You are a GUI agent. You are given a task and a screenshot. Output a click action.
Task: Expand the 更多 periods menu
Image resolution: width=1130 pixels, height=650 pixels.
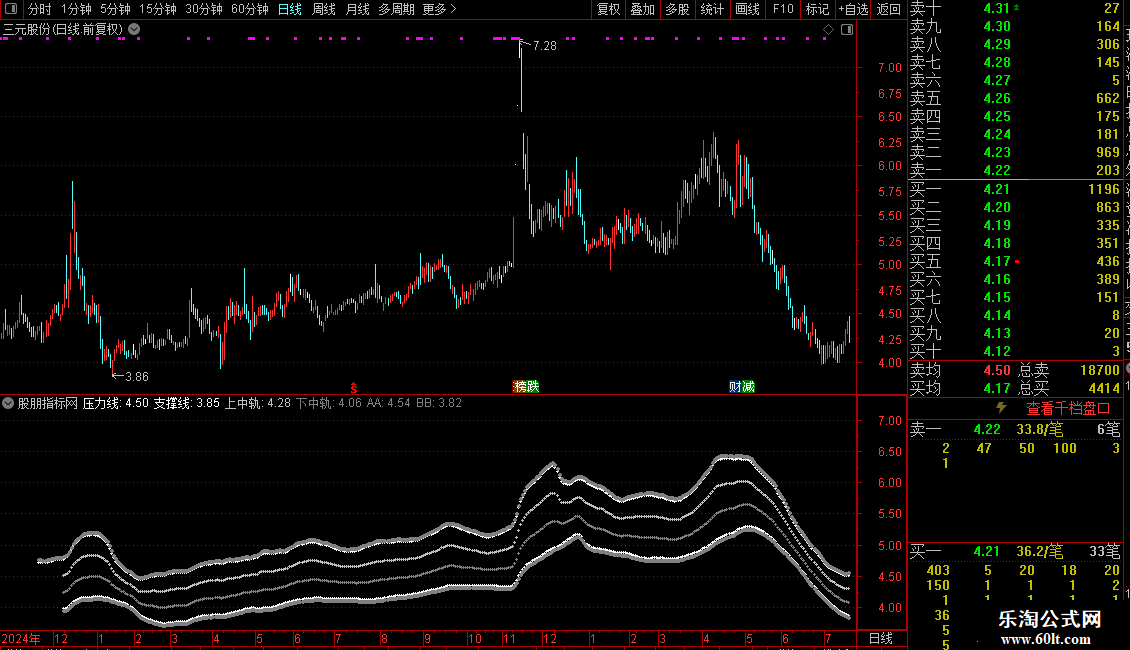click(x=440, y=9)
